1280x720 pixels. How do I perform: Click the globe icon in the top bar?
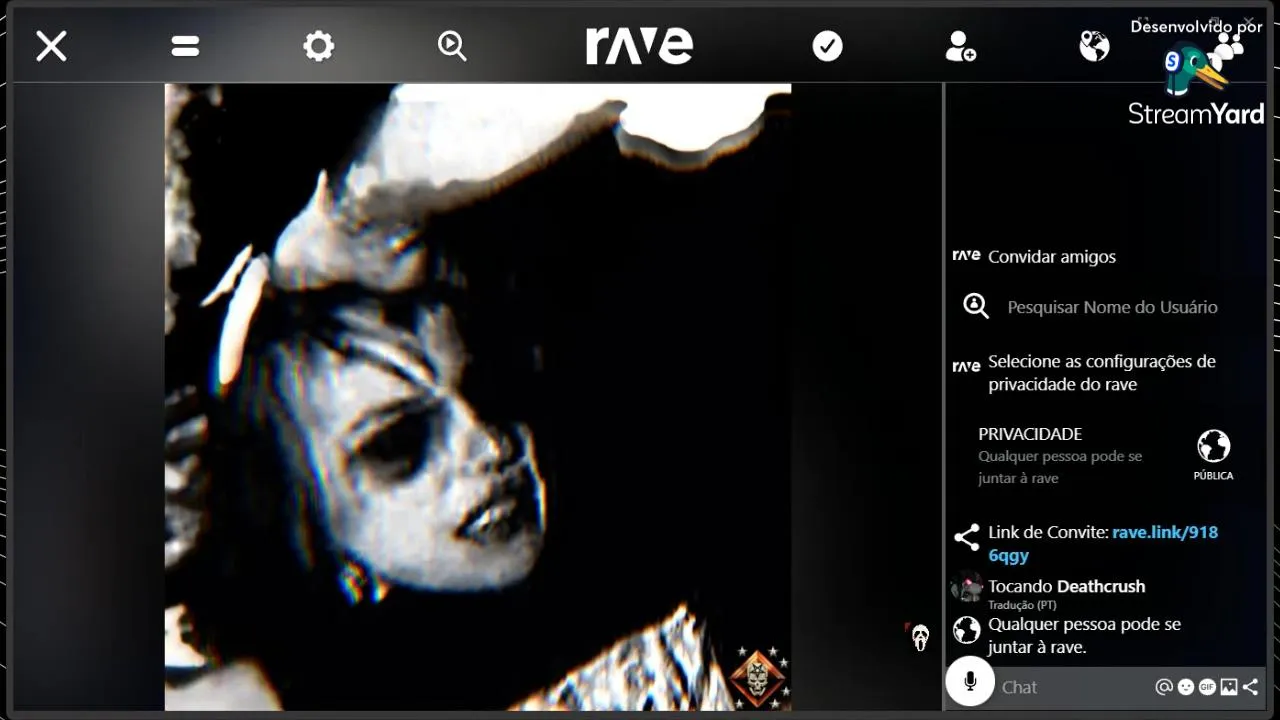[x=1094, y=46]
